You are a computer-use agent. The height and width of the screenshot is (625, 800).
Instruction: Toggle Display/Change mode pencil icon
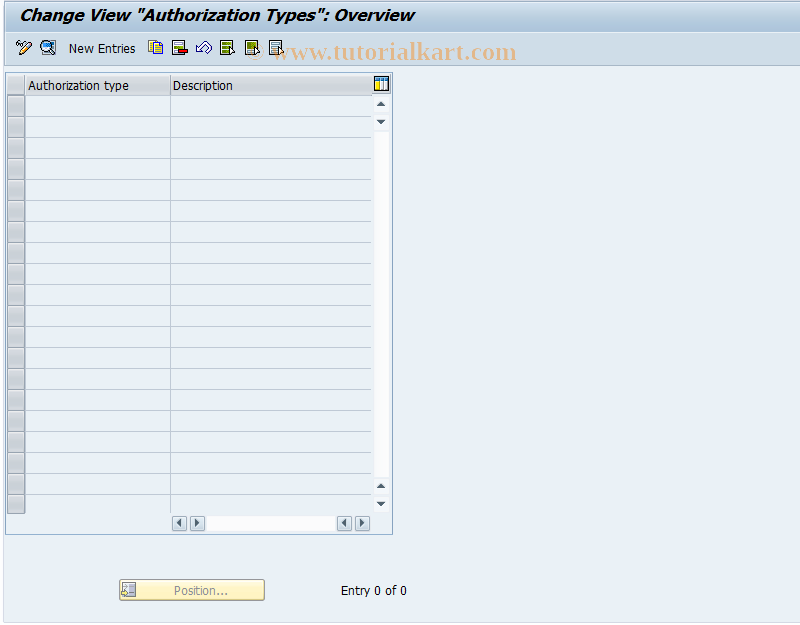tap(23, 48)
